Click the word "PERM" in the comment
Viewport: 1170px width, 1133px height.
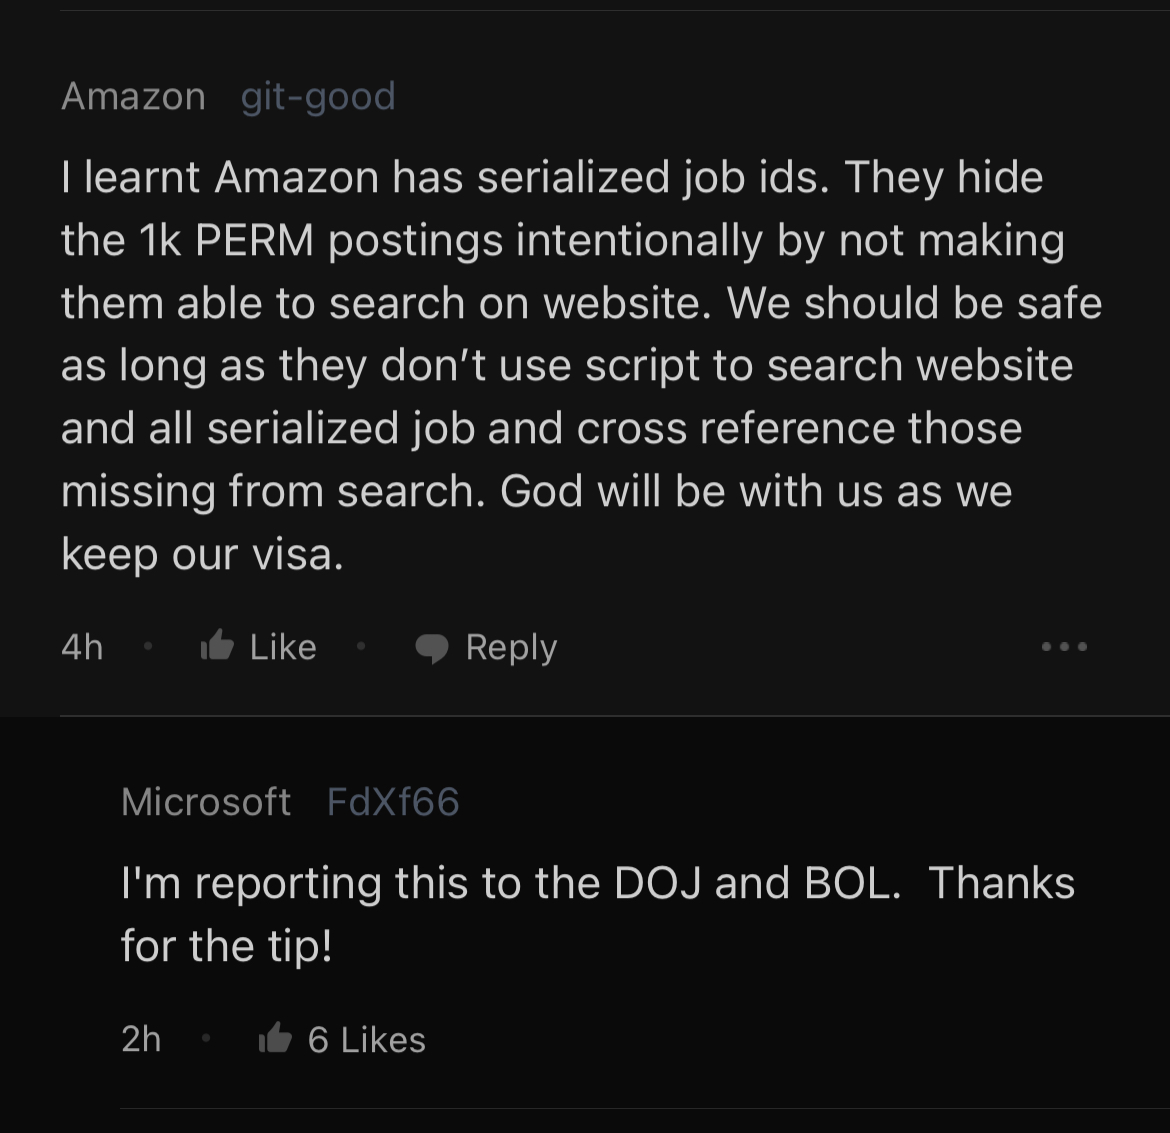[x=254, y=240]
